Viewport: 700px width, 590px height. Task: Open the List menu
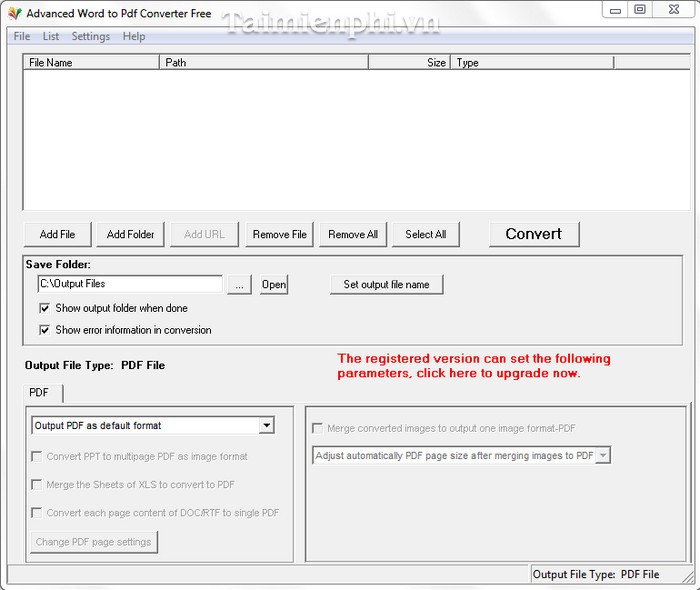click(x=51, y=36)
